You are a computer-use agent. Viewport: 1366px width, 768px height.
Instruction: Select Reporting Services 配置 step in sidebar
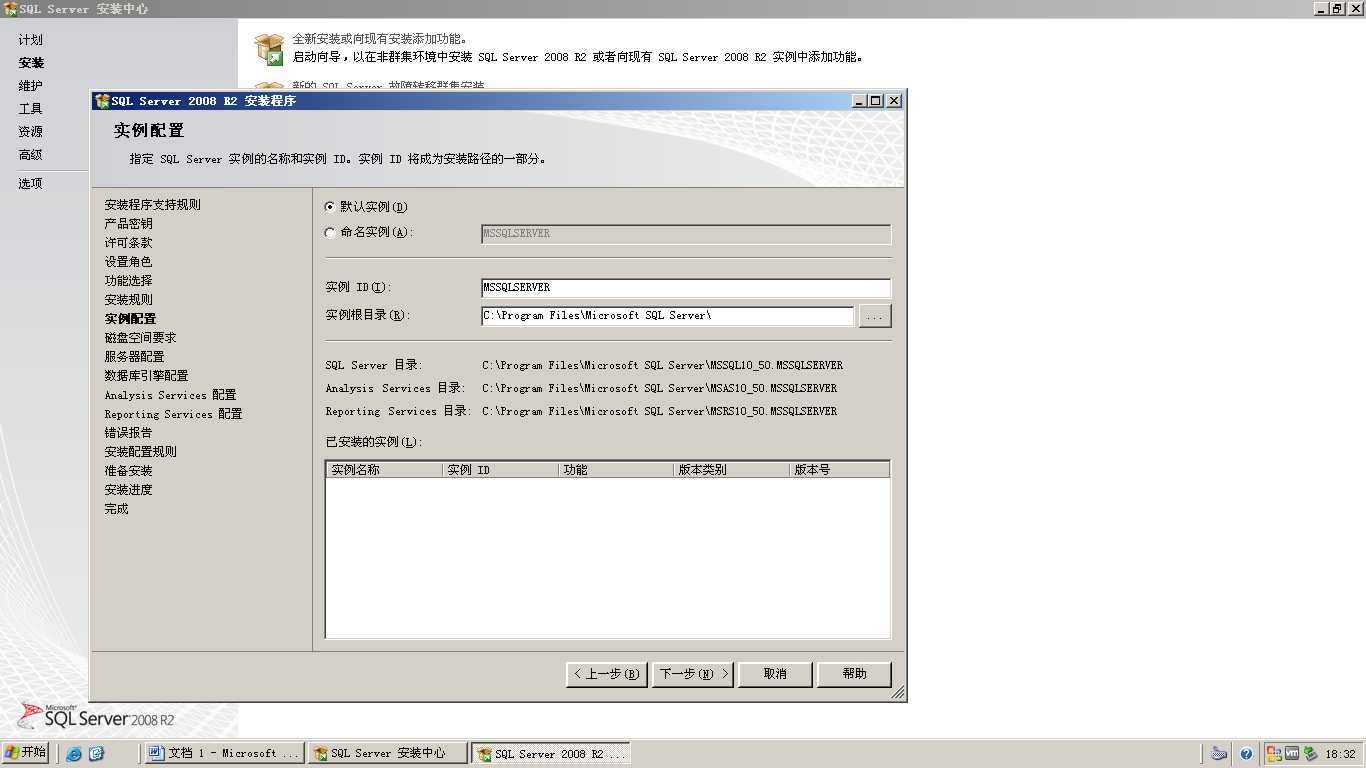point(174,414)
